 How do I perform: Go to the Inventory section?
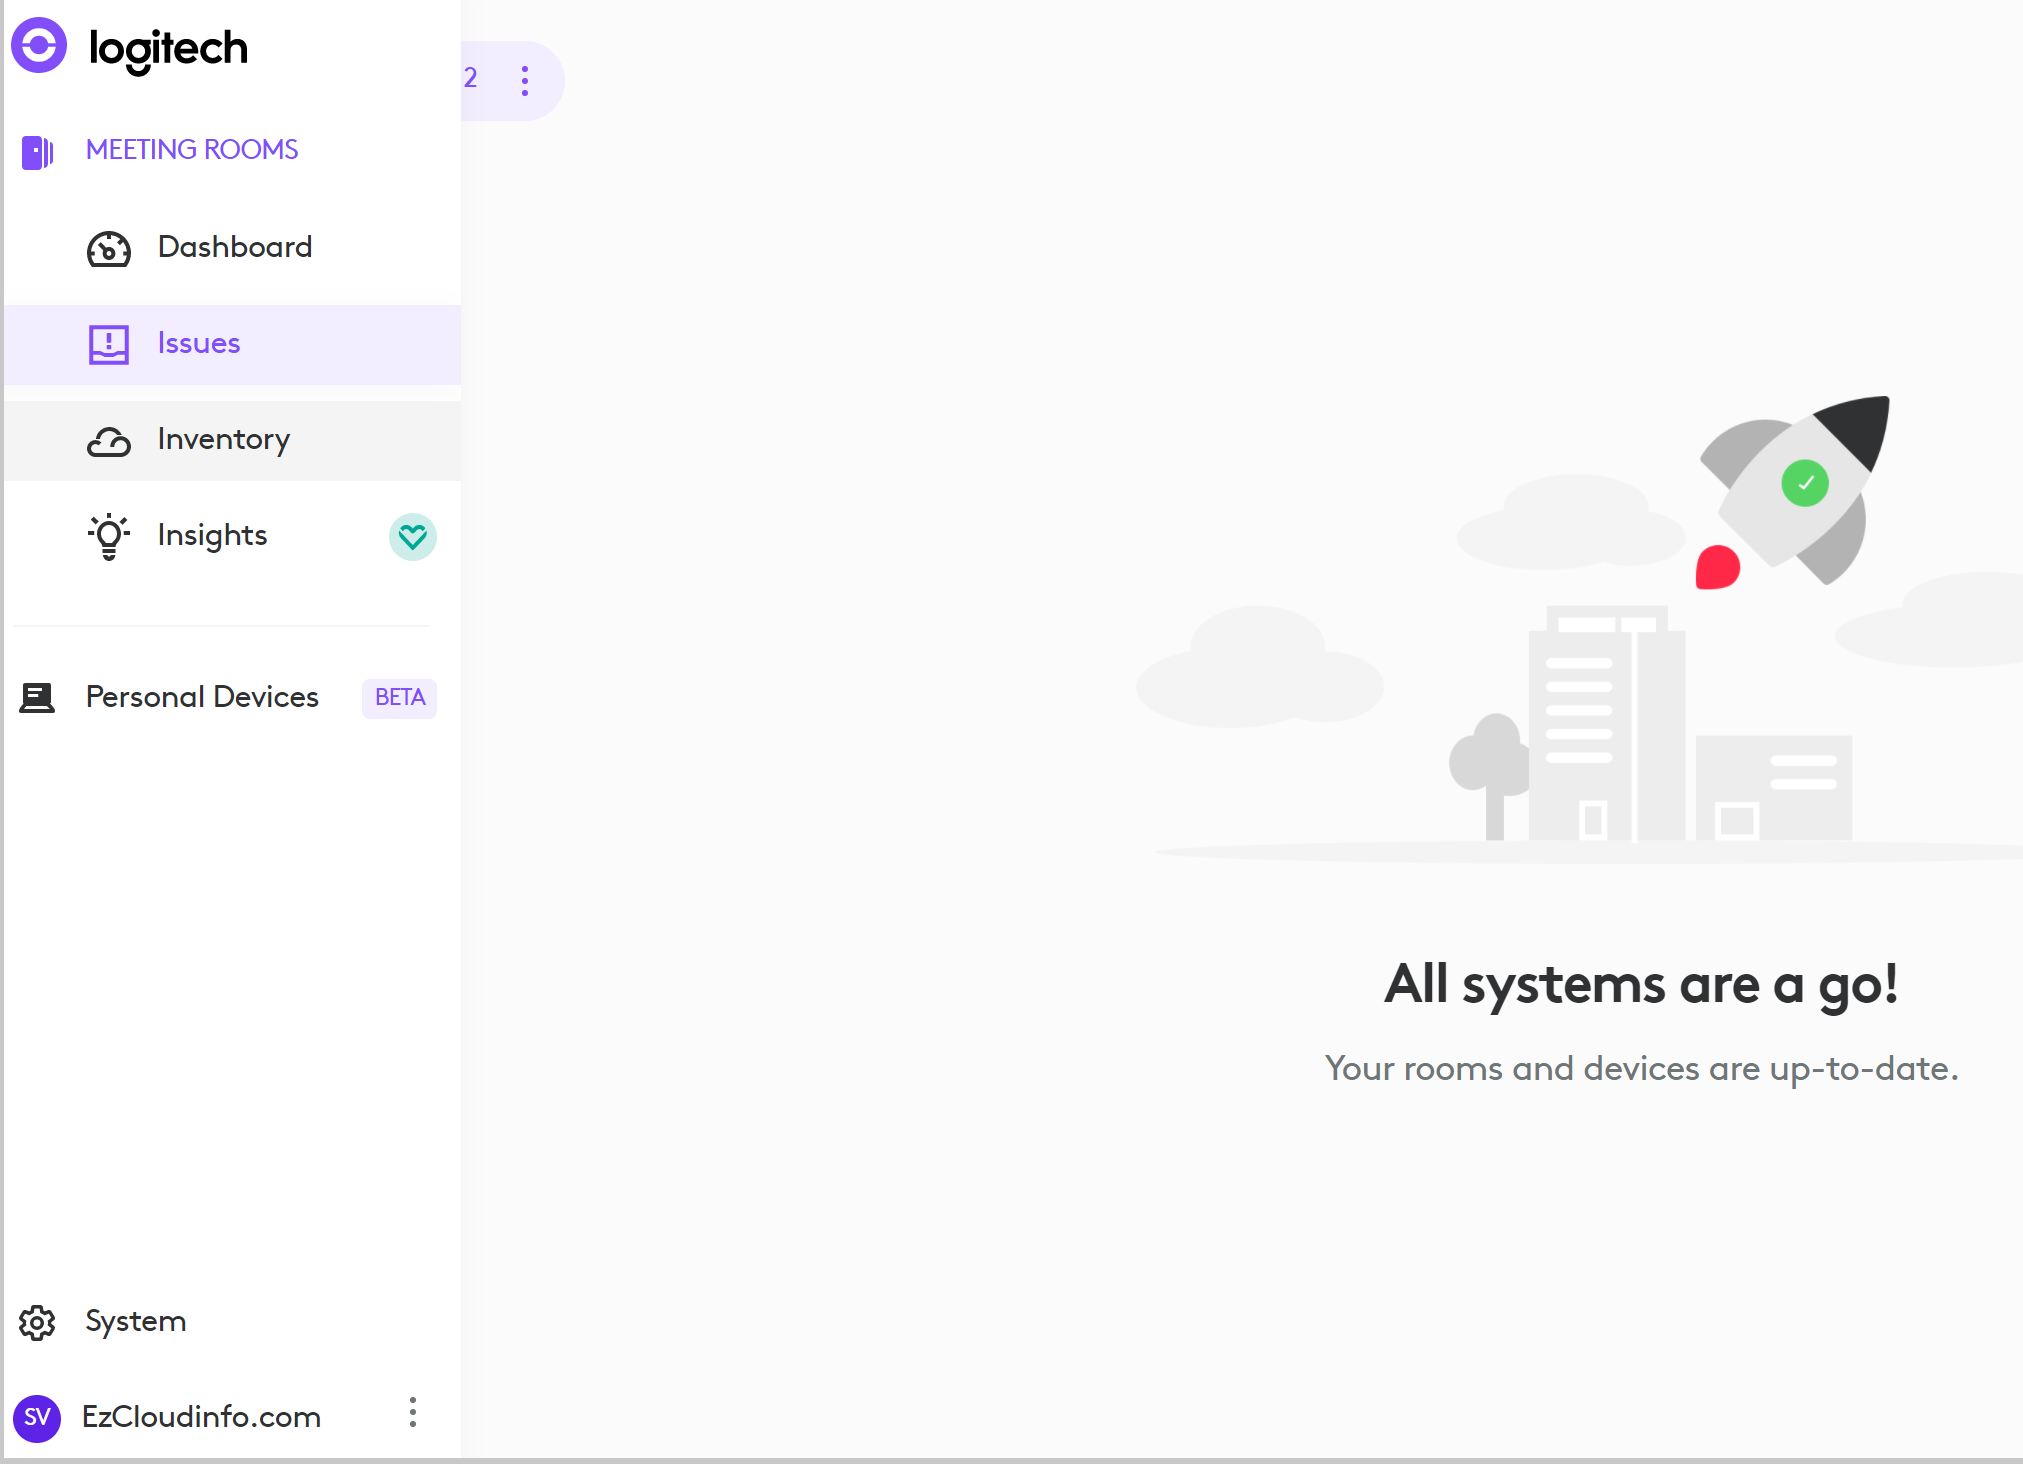click(223, 439)
